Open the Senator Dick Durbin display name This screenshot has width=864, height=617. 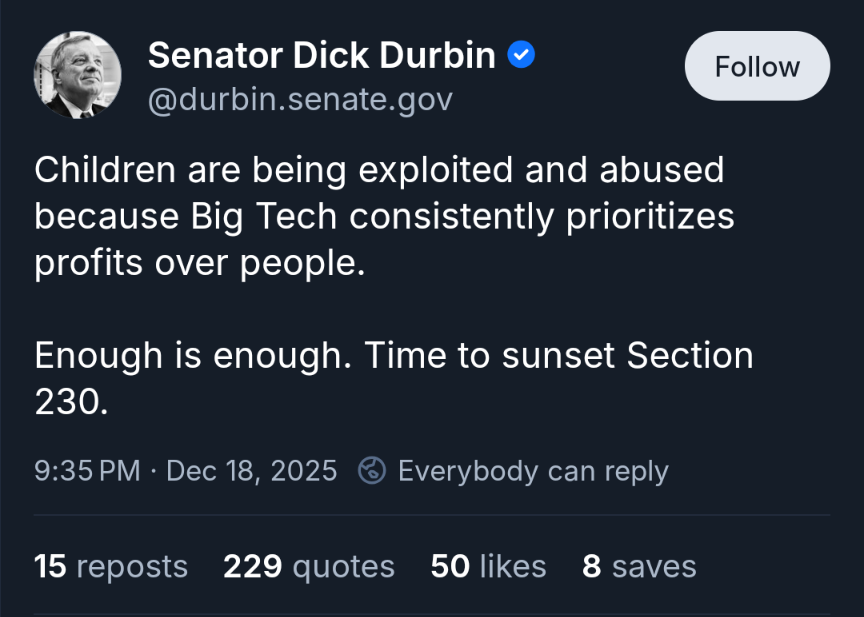[321, 56]
